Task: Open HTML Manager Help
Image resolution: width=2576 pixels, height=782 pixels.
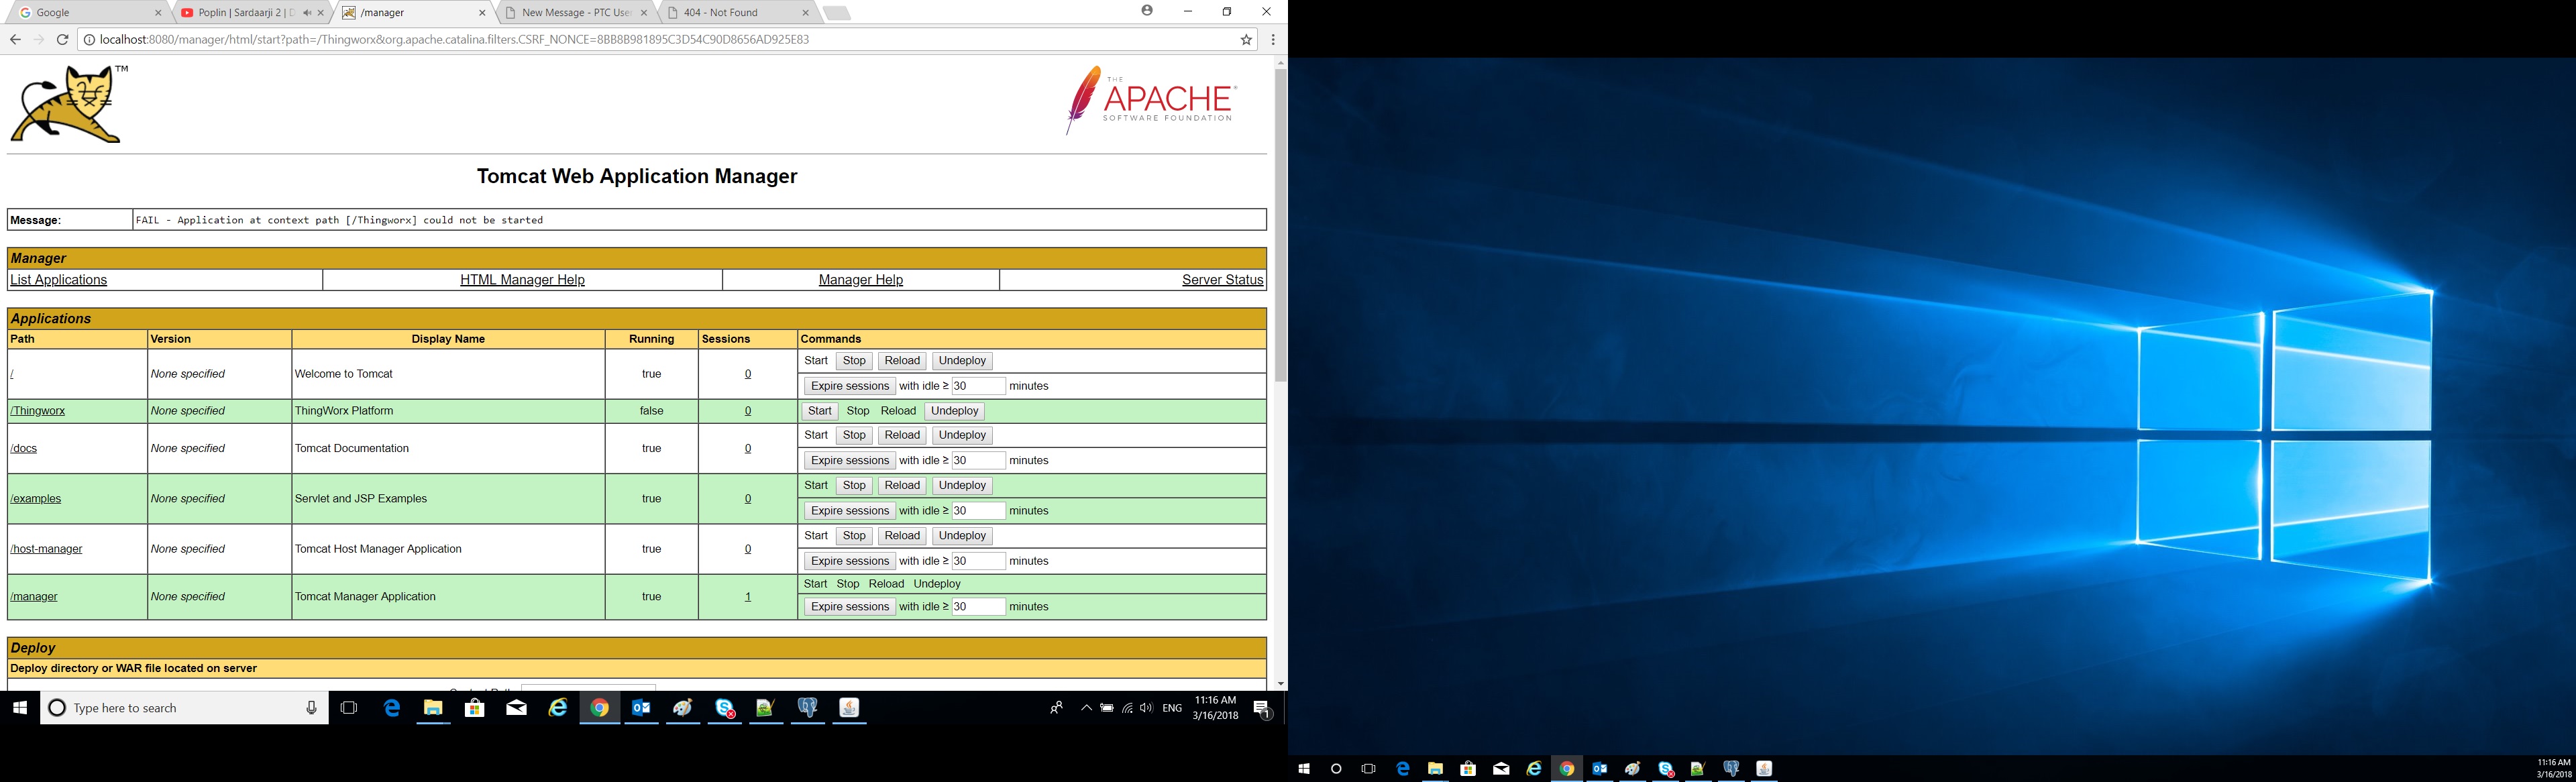Action: [x=522, y=280]
